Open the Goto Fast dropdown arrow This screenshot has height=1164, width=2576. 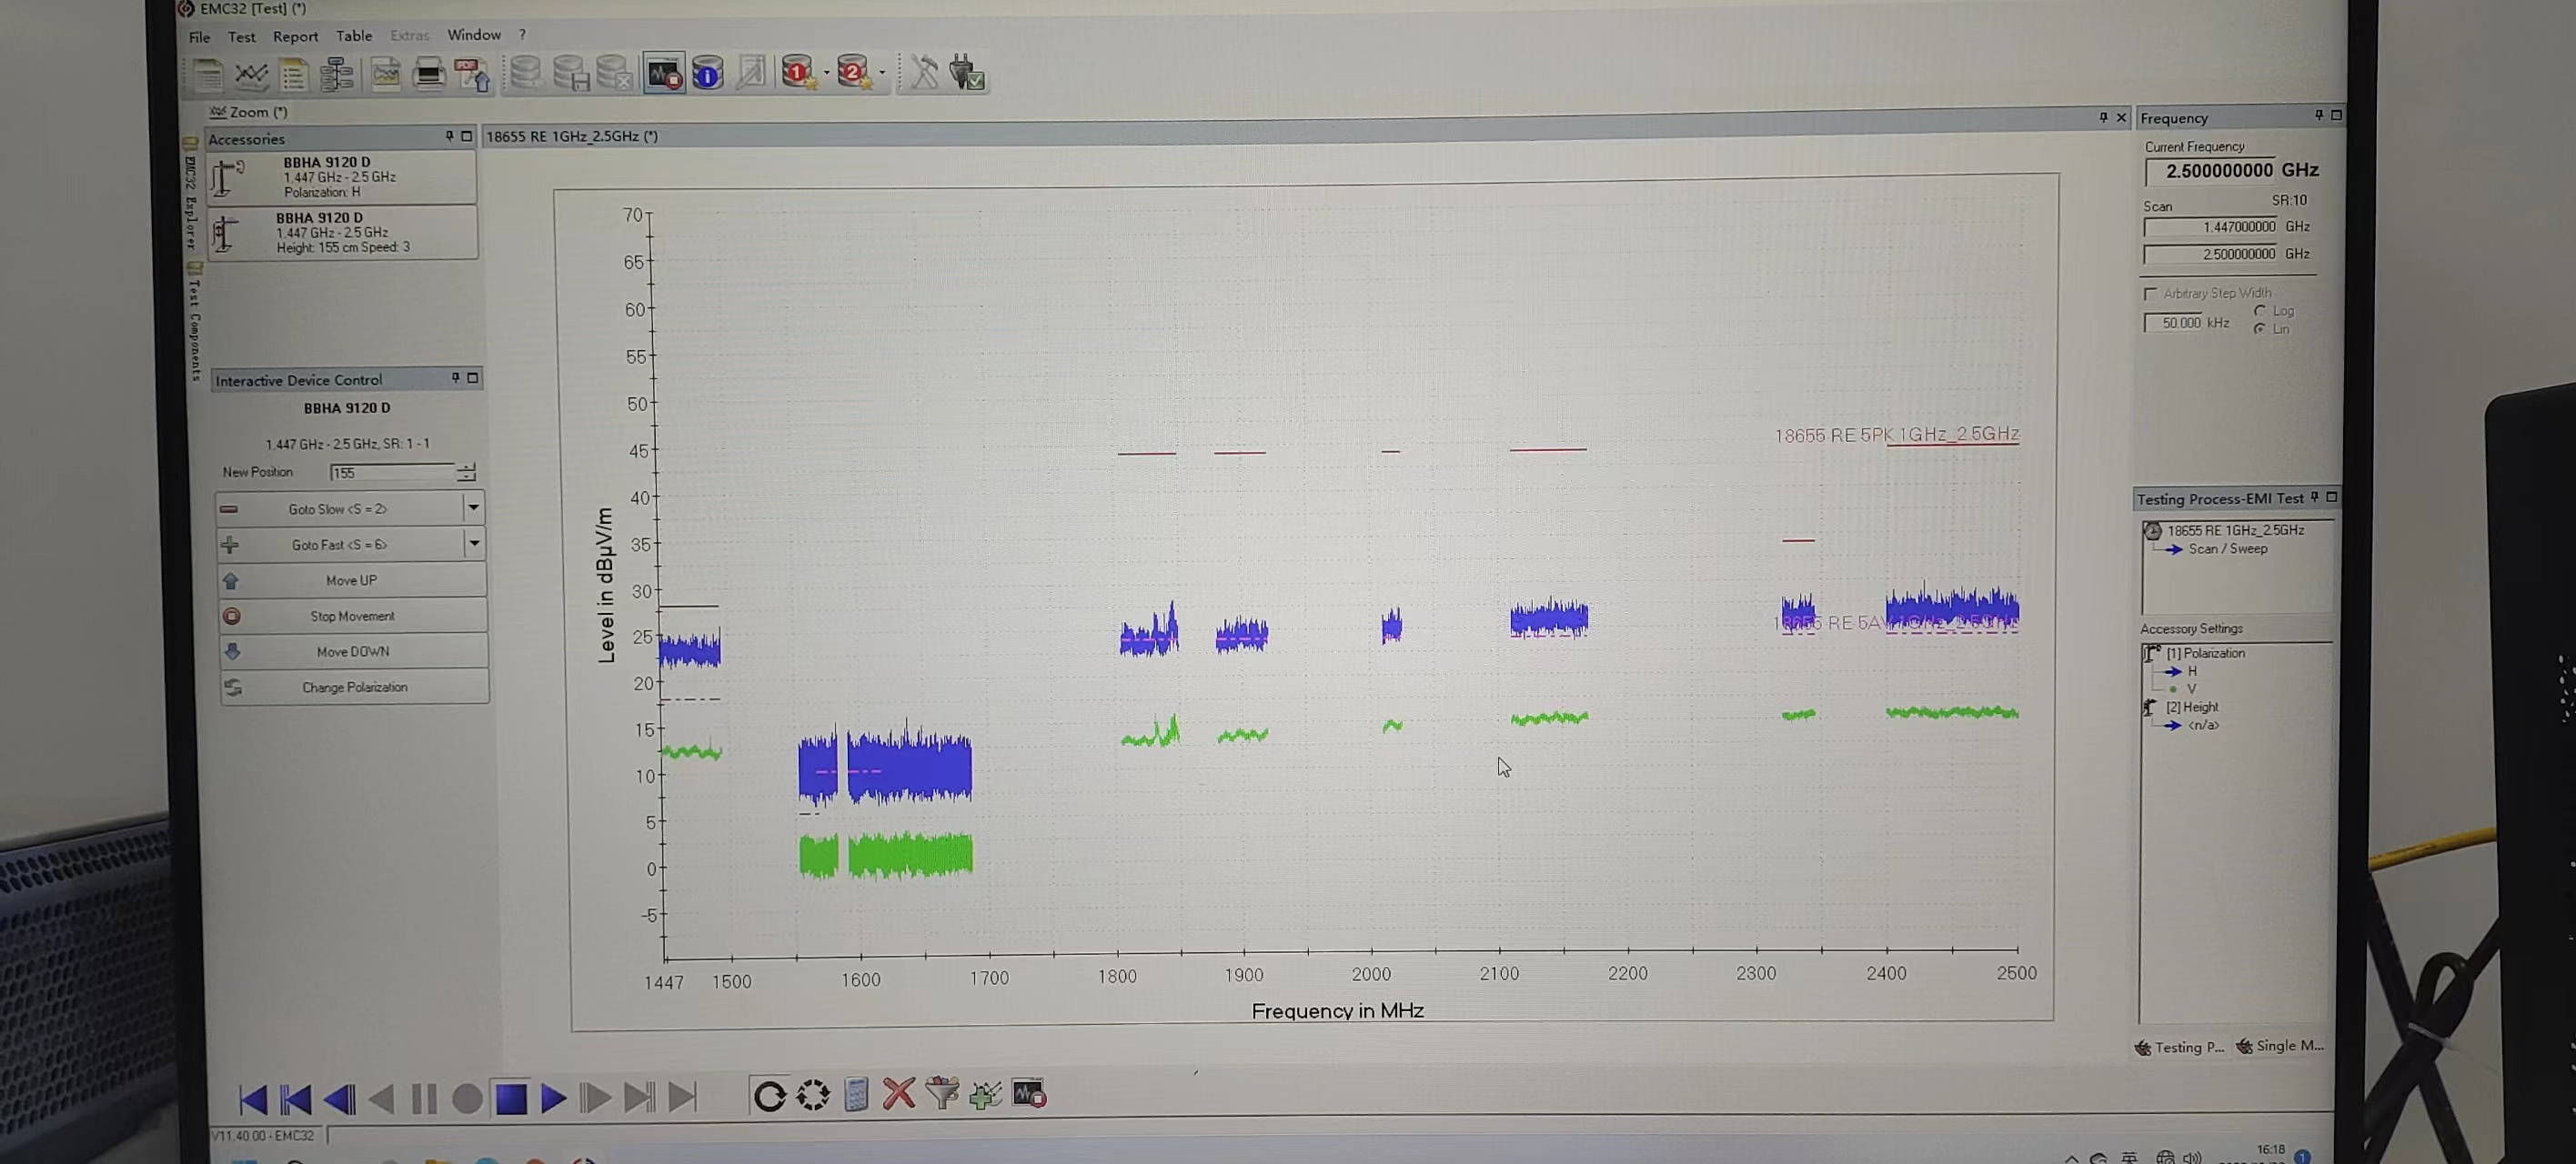coord(474,544)
